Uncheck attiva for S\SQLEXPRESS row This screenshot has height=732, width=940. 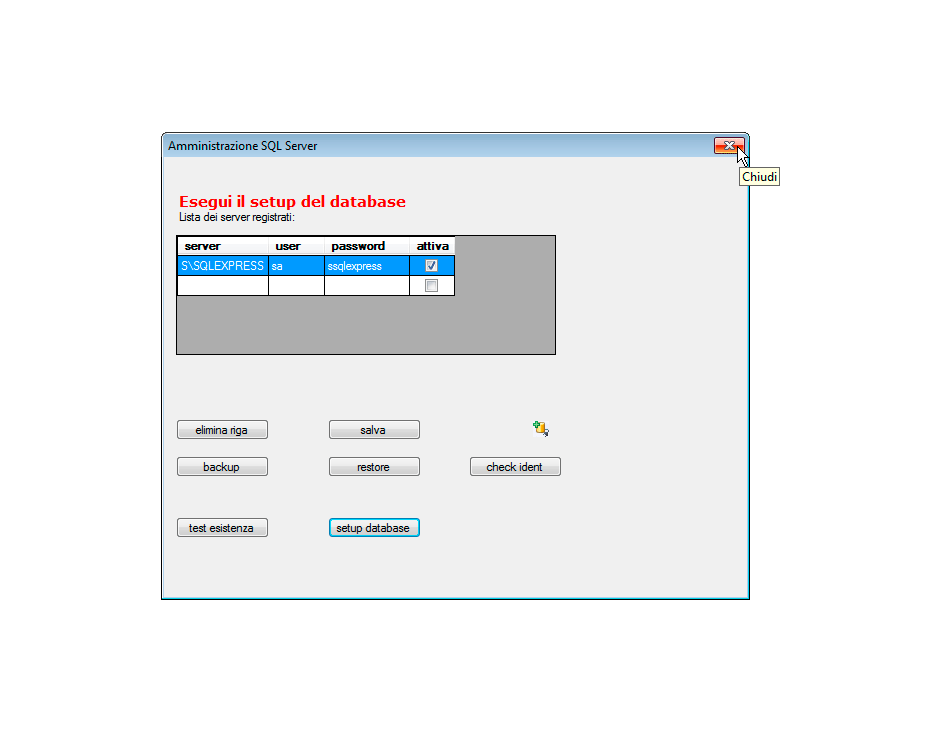pyautogui.click(x=431, y=266)
